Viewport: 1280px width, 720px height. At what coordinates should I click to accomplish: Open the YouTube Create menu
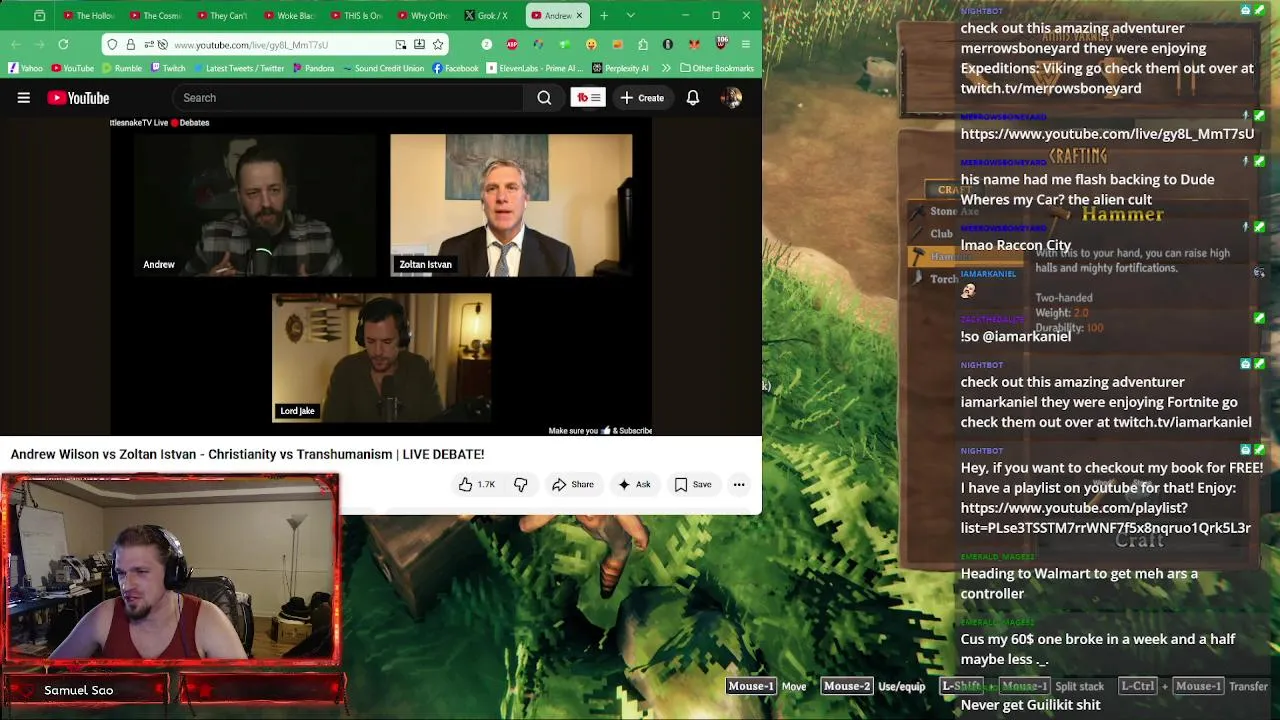click(x=642, y=98)
